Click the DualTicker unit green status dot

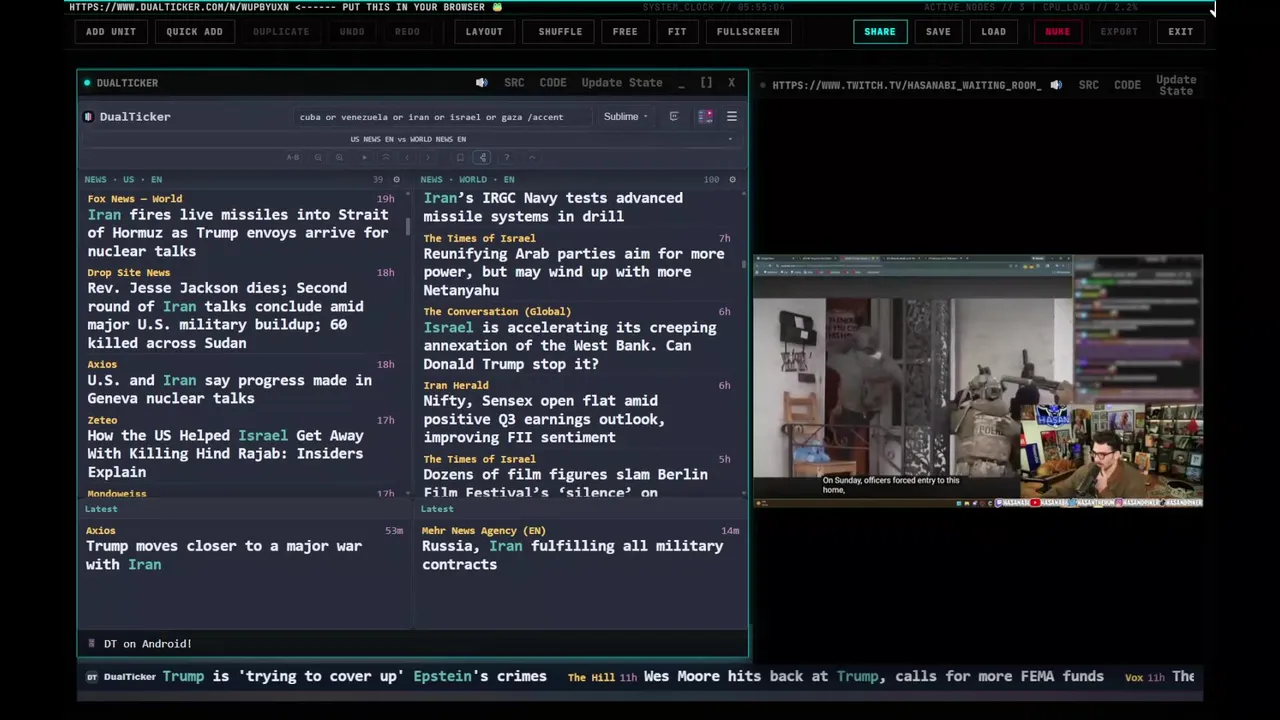click(87, 83)
